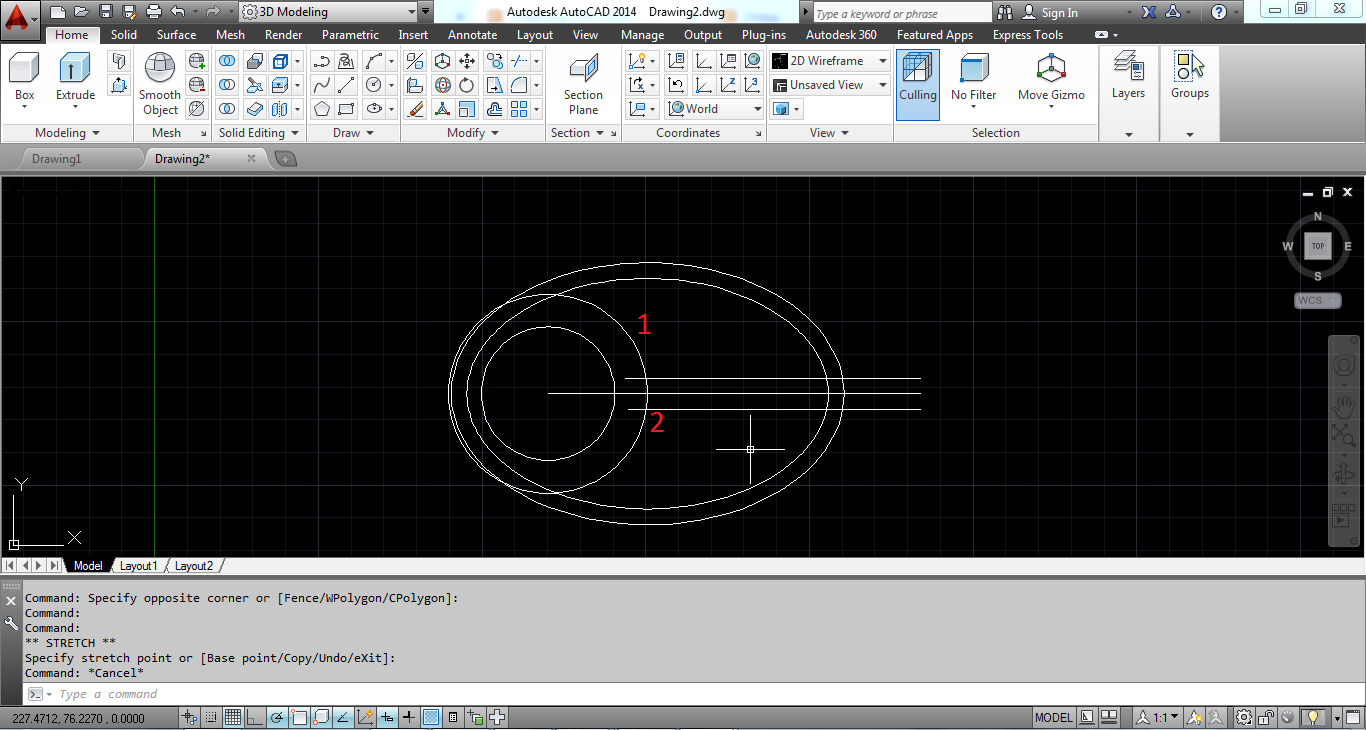Screen dimensions: 1366x730
Task: Click the annotation scale 1:1 control
Action: [1155, 717]
